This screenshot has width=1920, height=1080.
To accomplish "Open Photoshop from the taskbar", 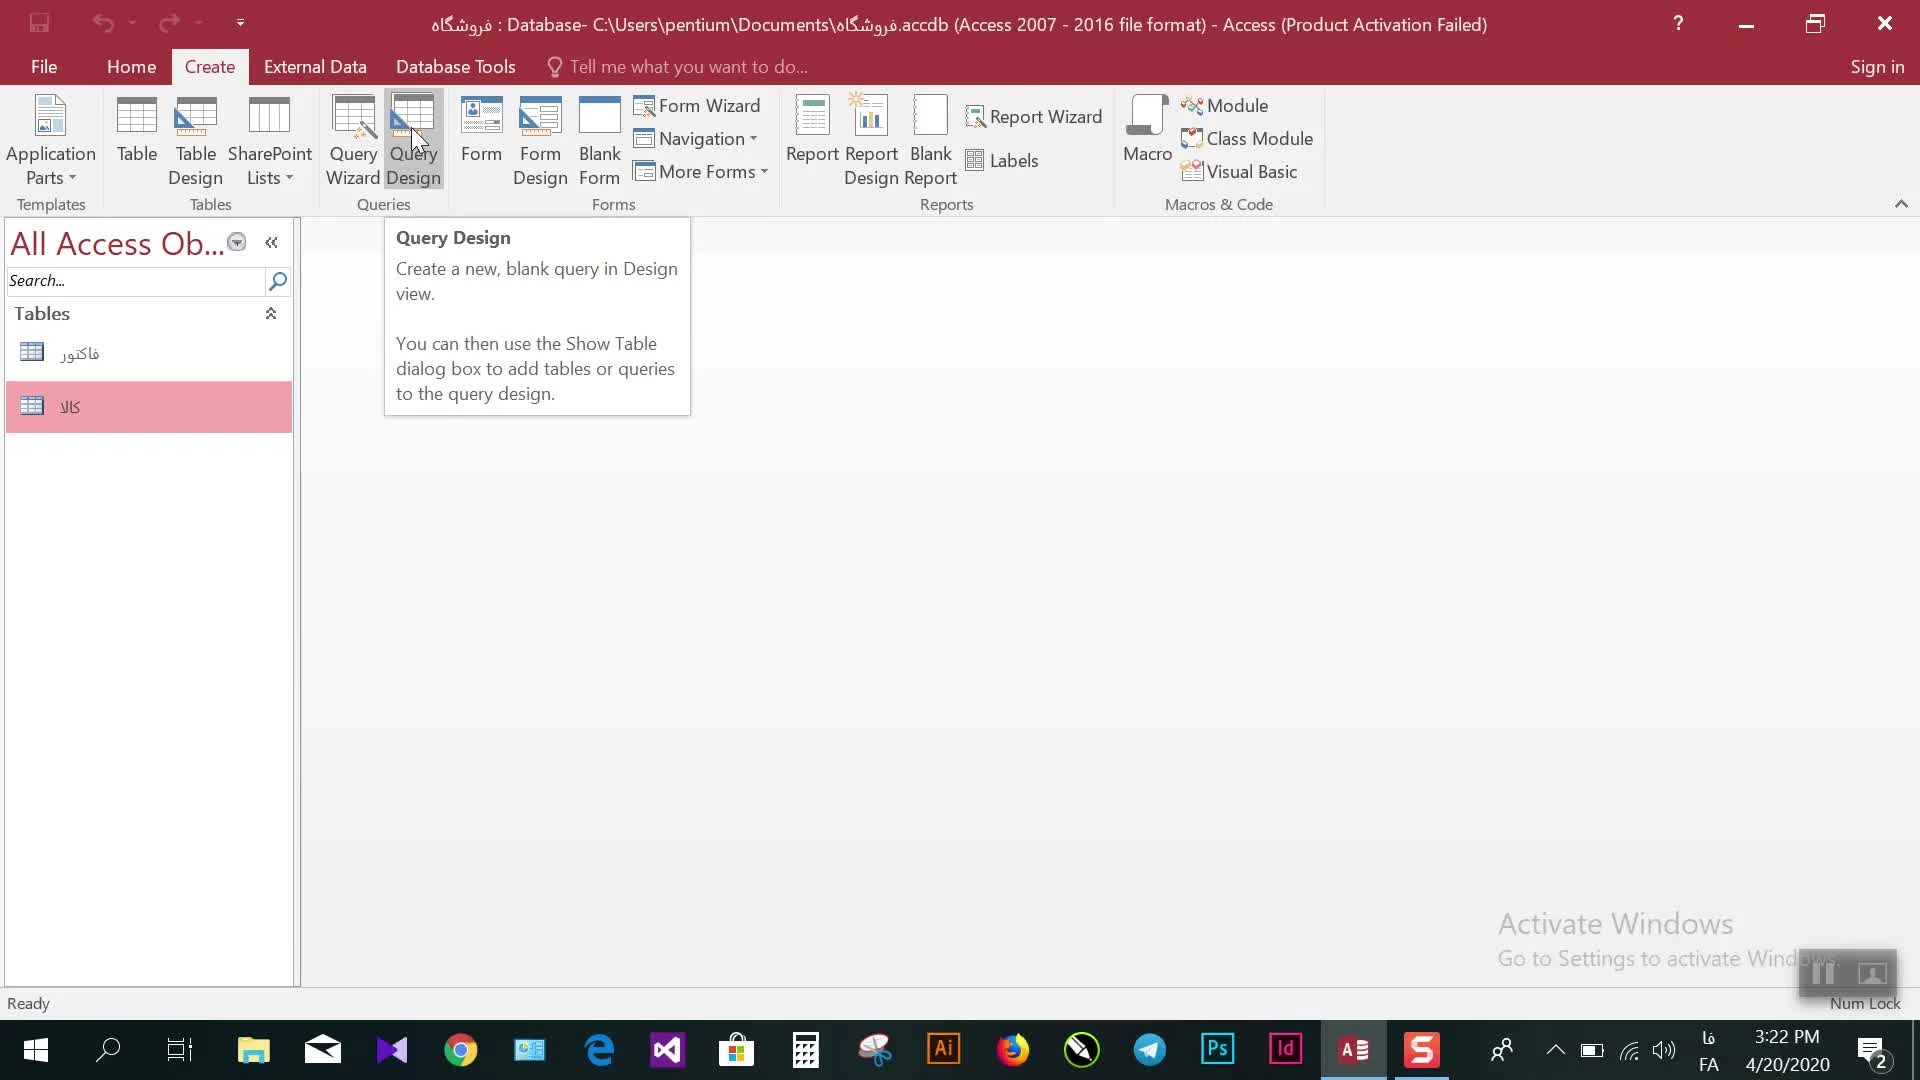I will click(1217, 1050).
